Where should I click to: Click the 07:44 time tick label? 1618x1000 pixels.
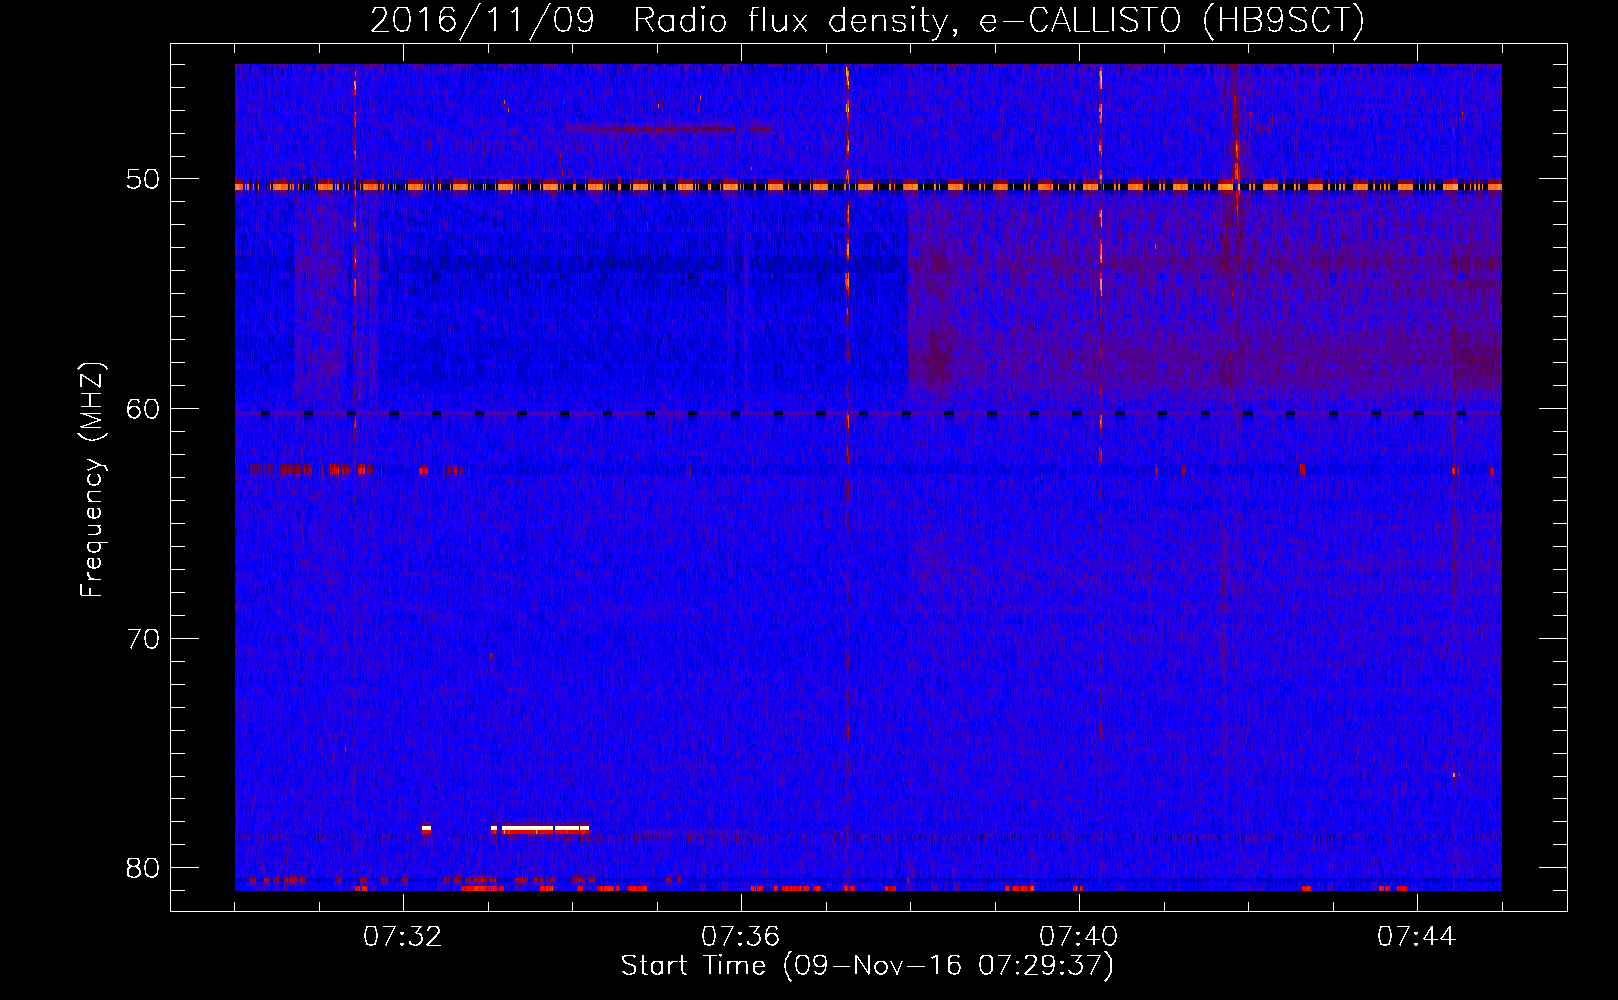click(x=1417, y=937)
